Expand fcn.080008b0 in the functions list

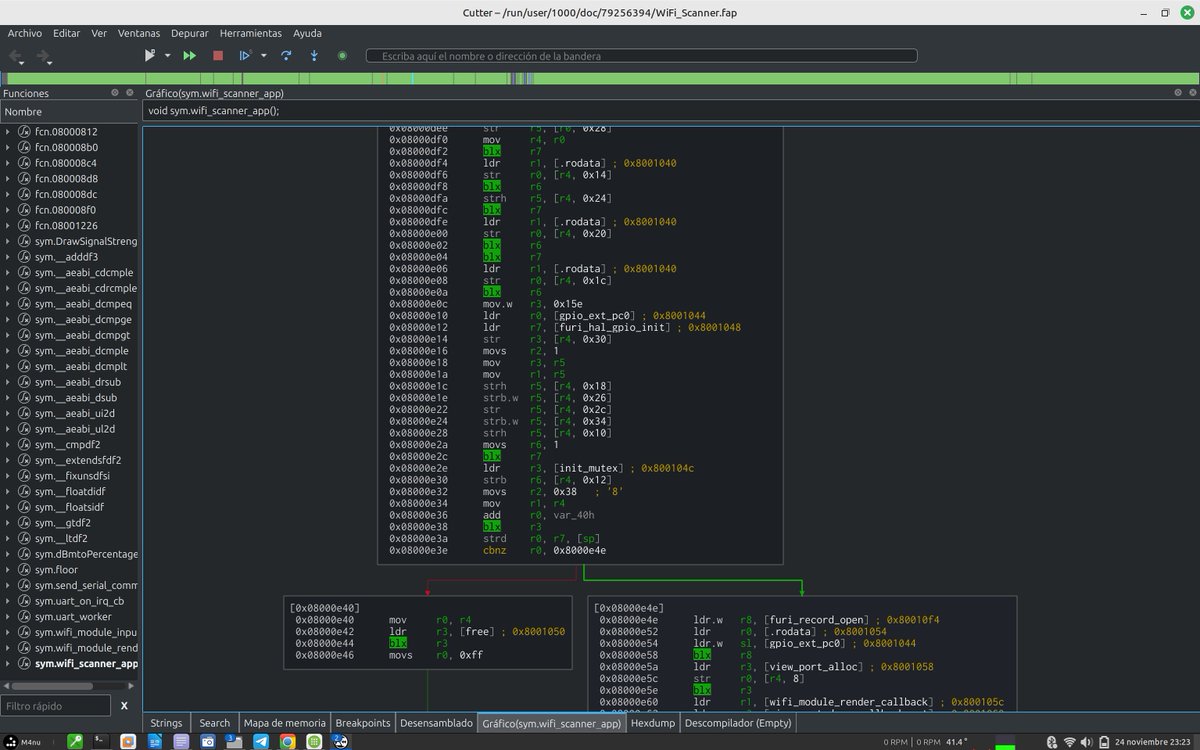tap(9, 147)
